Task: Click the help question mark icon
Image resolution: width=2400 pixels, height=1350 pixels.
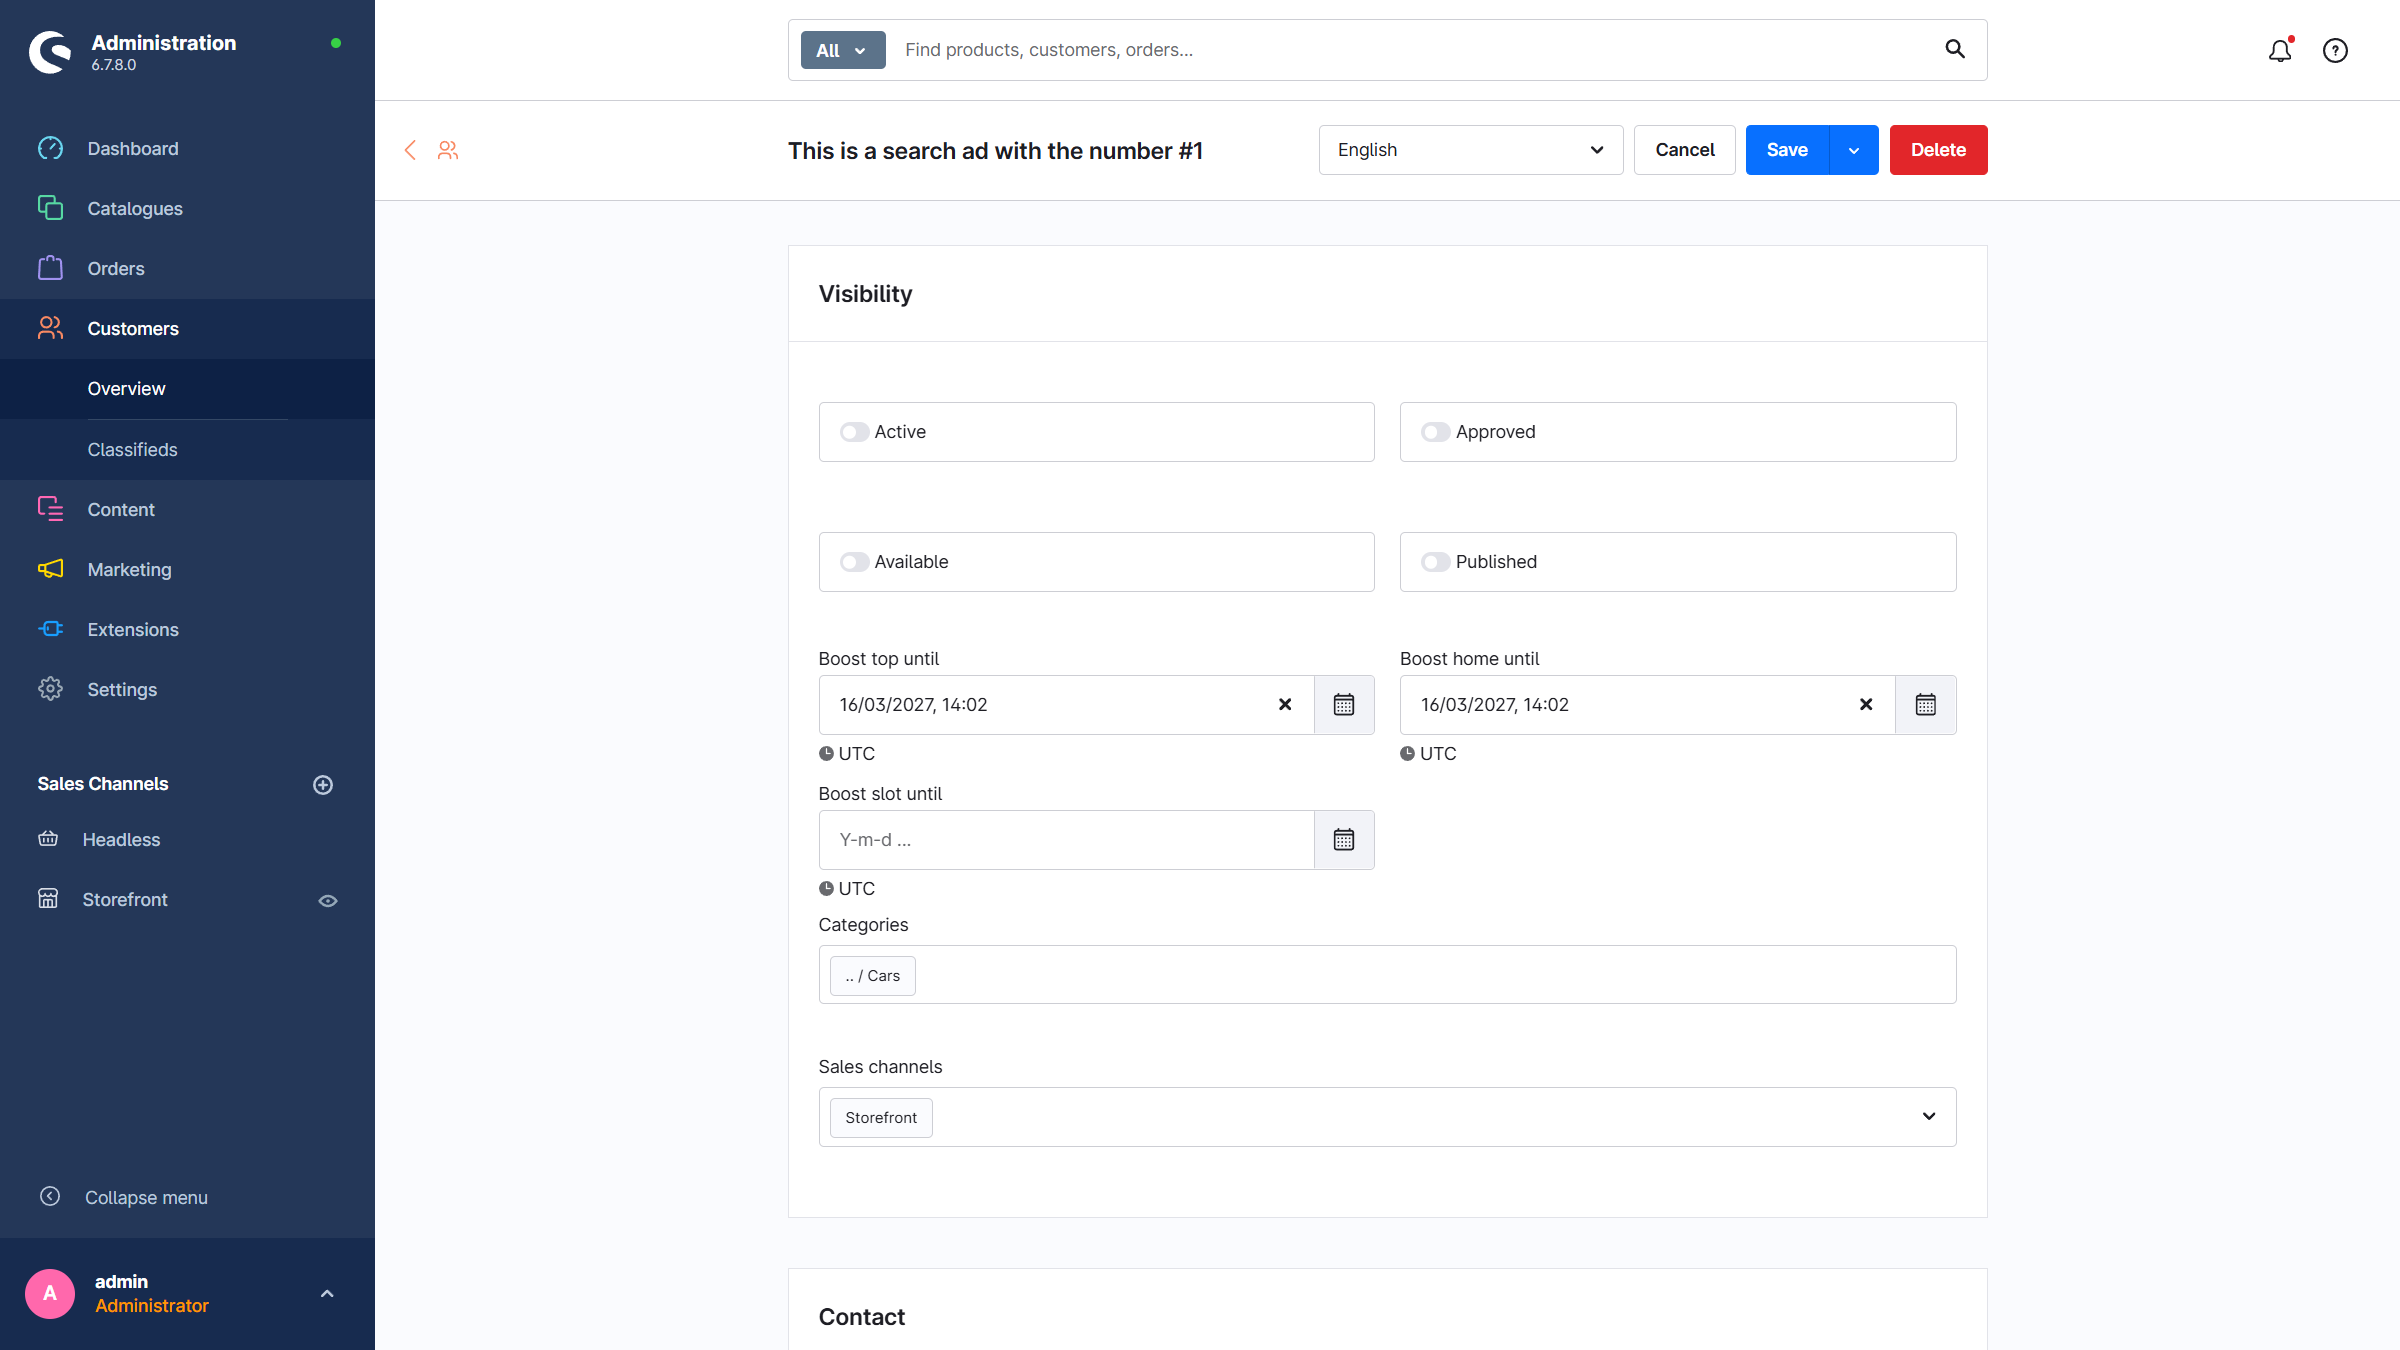Action: (x=2335, y=50)
